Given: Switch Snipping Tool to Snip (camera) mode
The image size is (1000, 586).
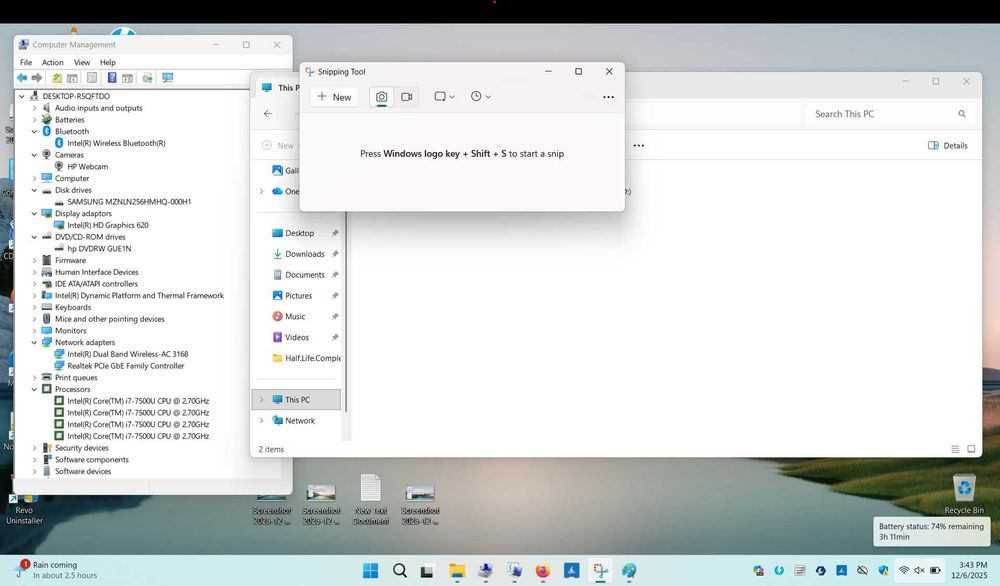Looking at the screenshot, I should pos(381,97).
